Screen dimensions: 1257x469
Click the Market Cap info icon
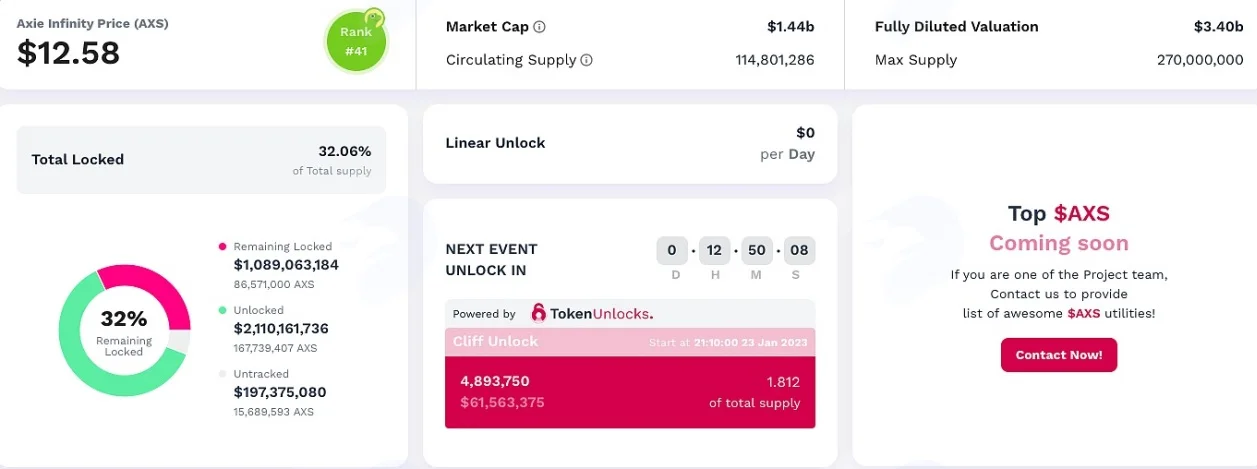[540, 27]
